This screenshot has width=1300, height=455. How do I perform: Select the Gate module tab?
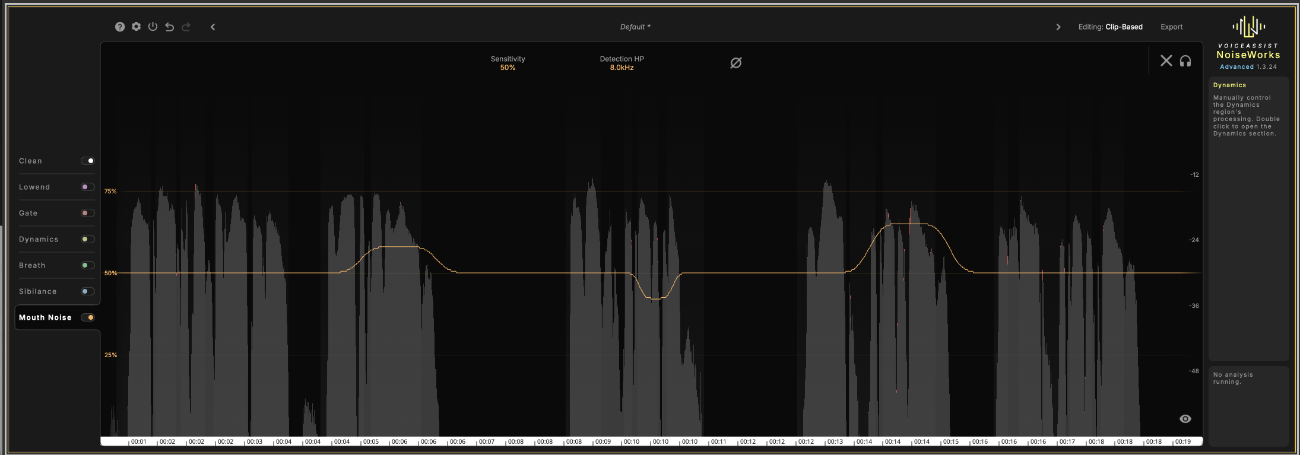28,213
